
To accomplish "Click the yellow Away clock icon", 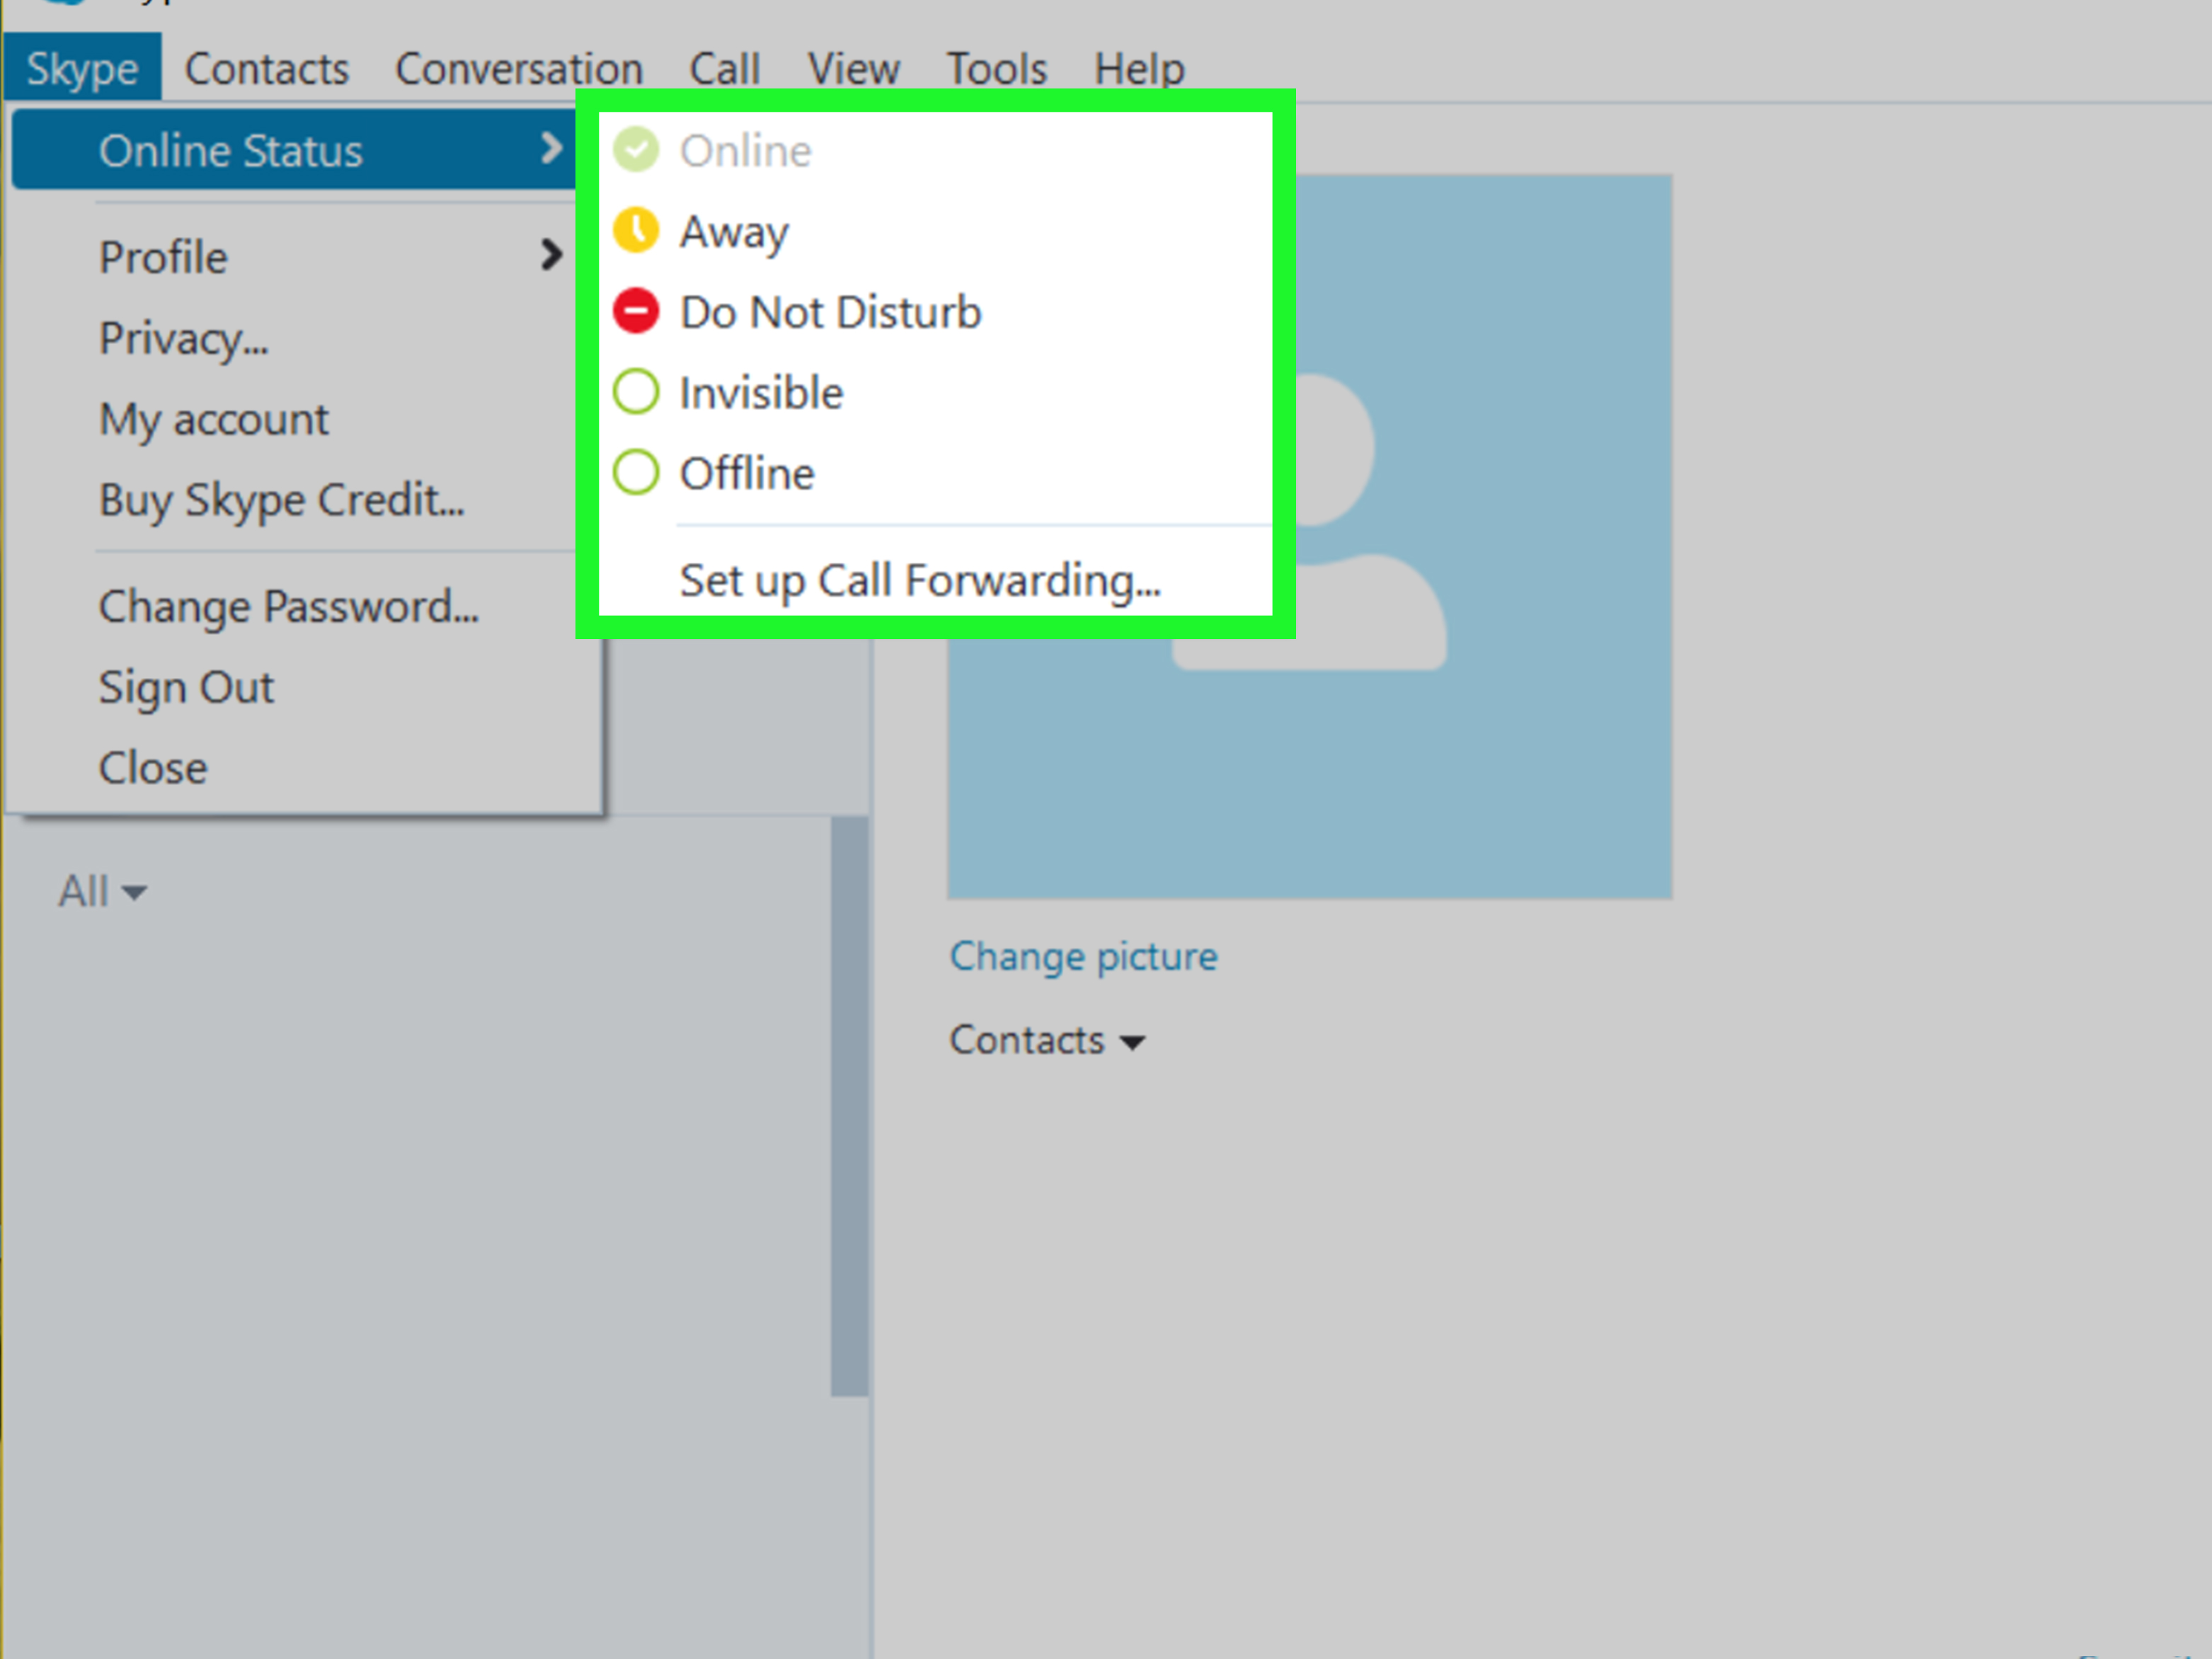I will [x=636, y=230].
